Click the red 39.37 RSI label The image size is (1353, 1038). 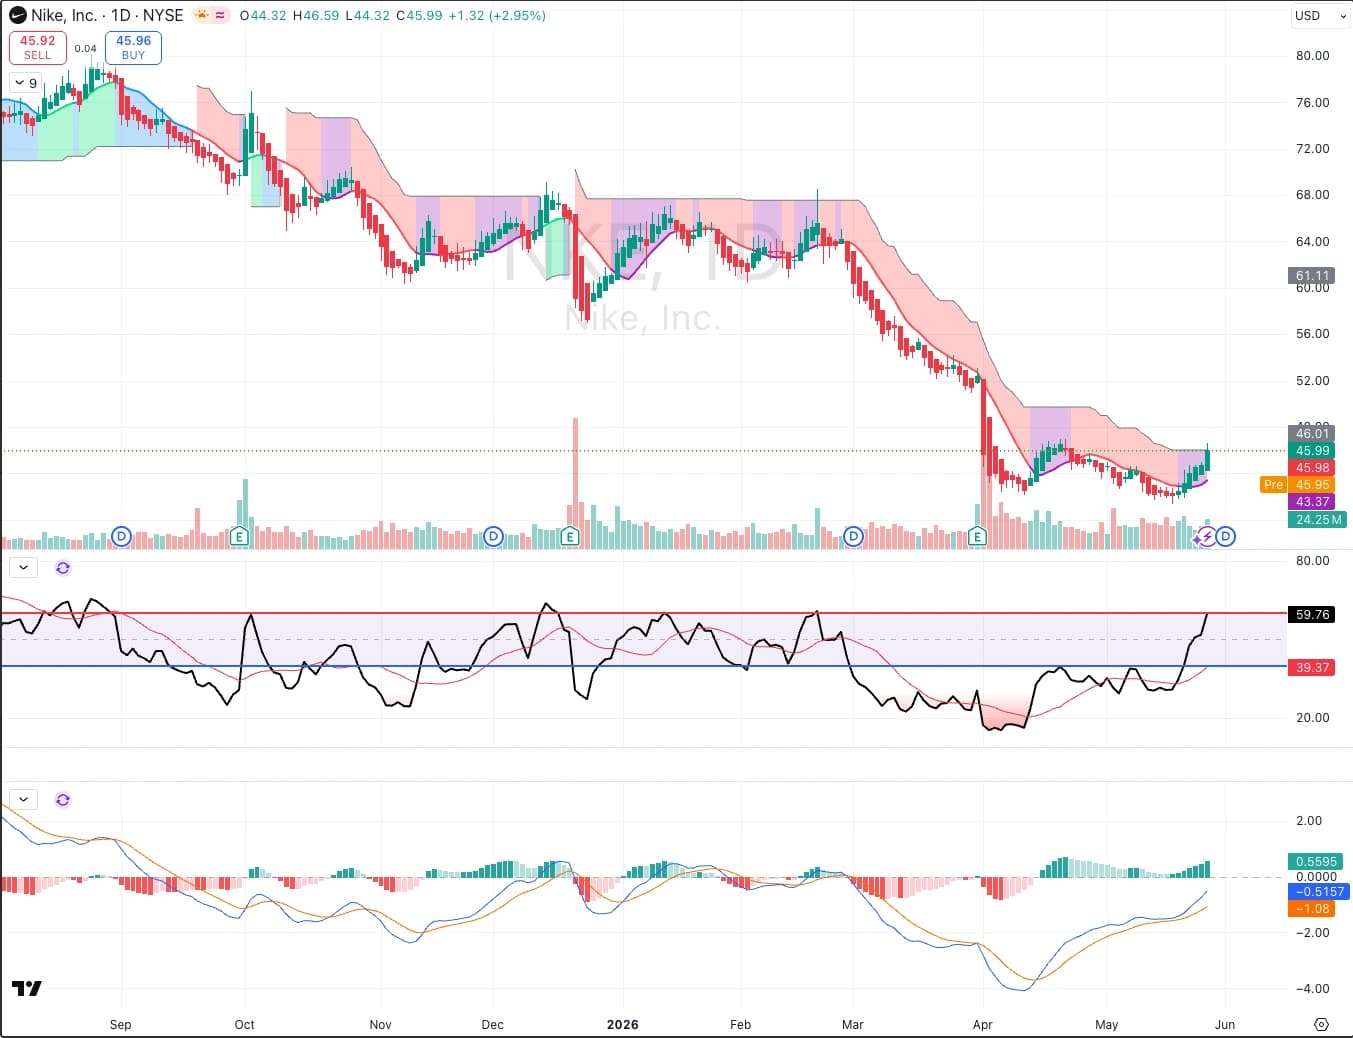click(x=1312, y=668)
